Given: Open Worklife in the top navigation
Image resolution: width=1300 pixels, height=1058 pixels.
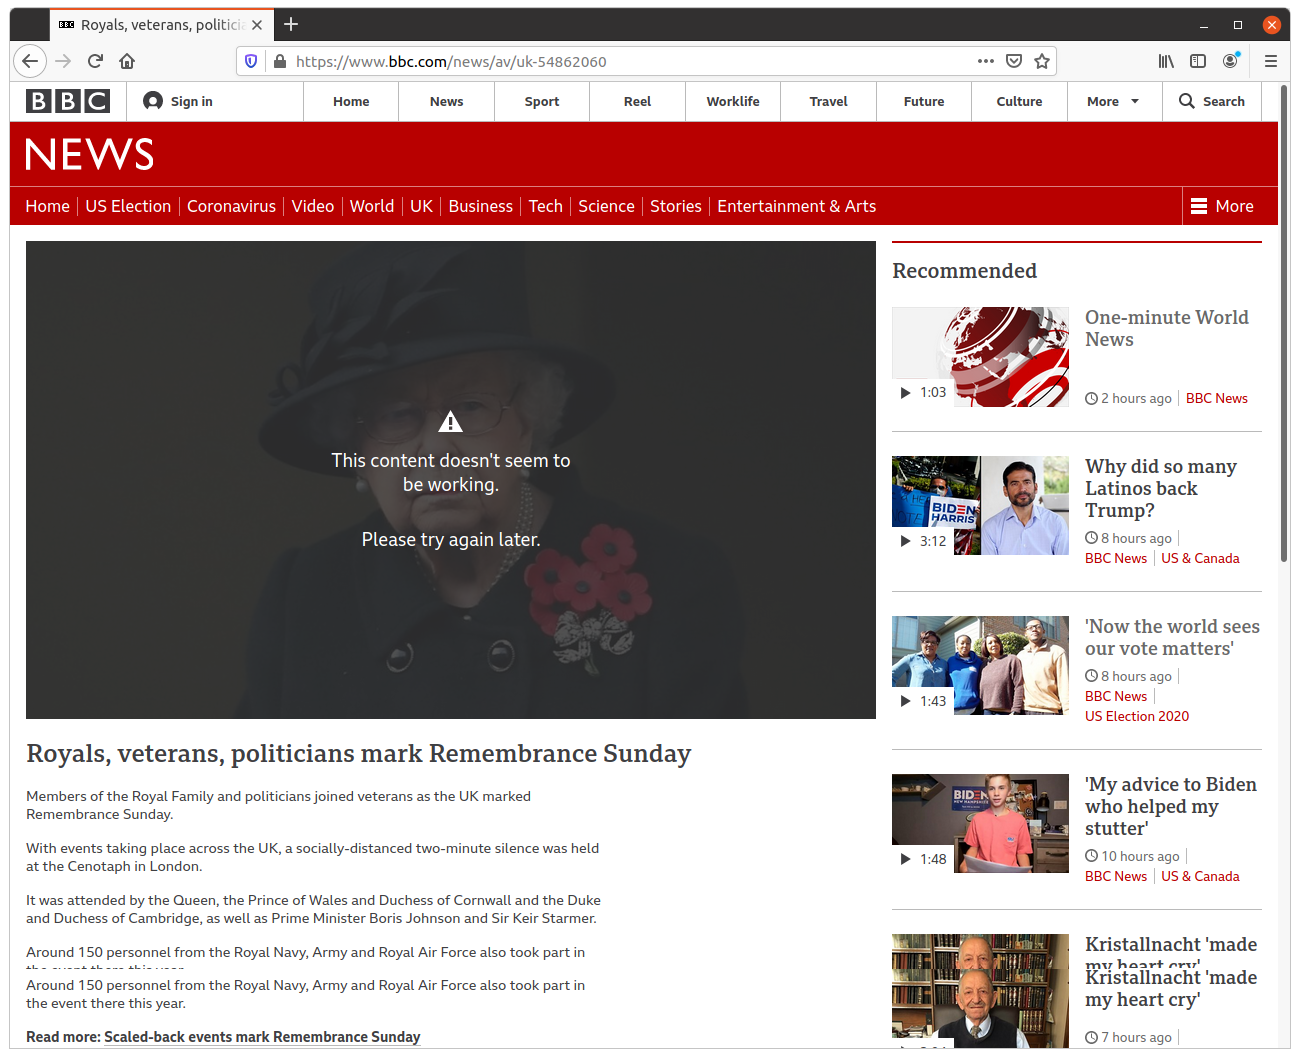Looking at the screenshot, I should click(x=733, y=101).
